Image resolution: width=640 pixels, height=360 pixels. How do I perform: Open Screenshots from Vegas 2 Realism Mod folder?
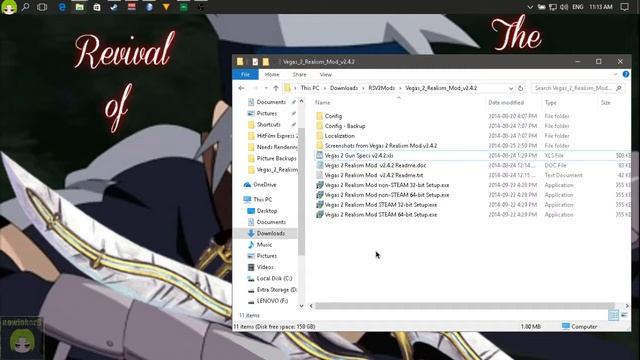[x=381, y=146]
